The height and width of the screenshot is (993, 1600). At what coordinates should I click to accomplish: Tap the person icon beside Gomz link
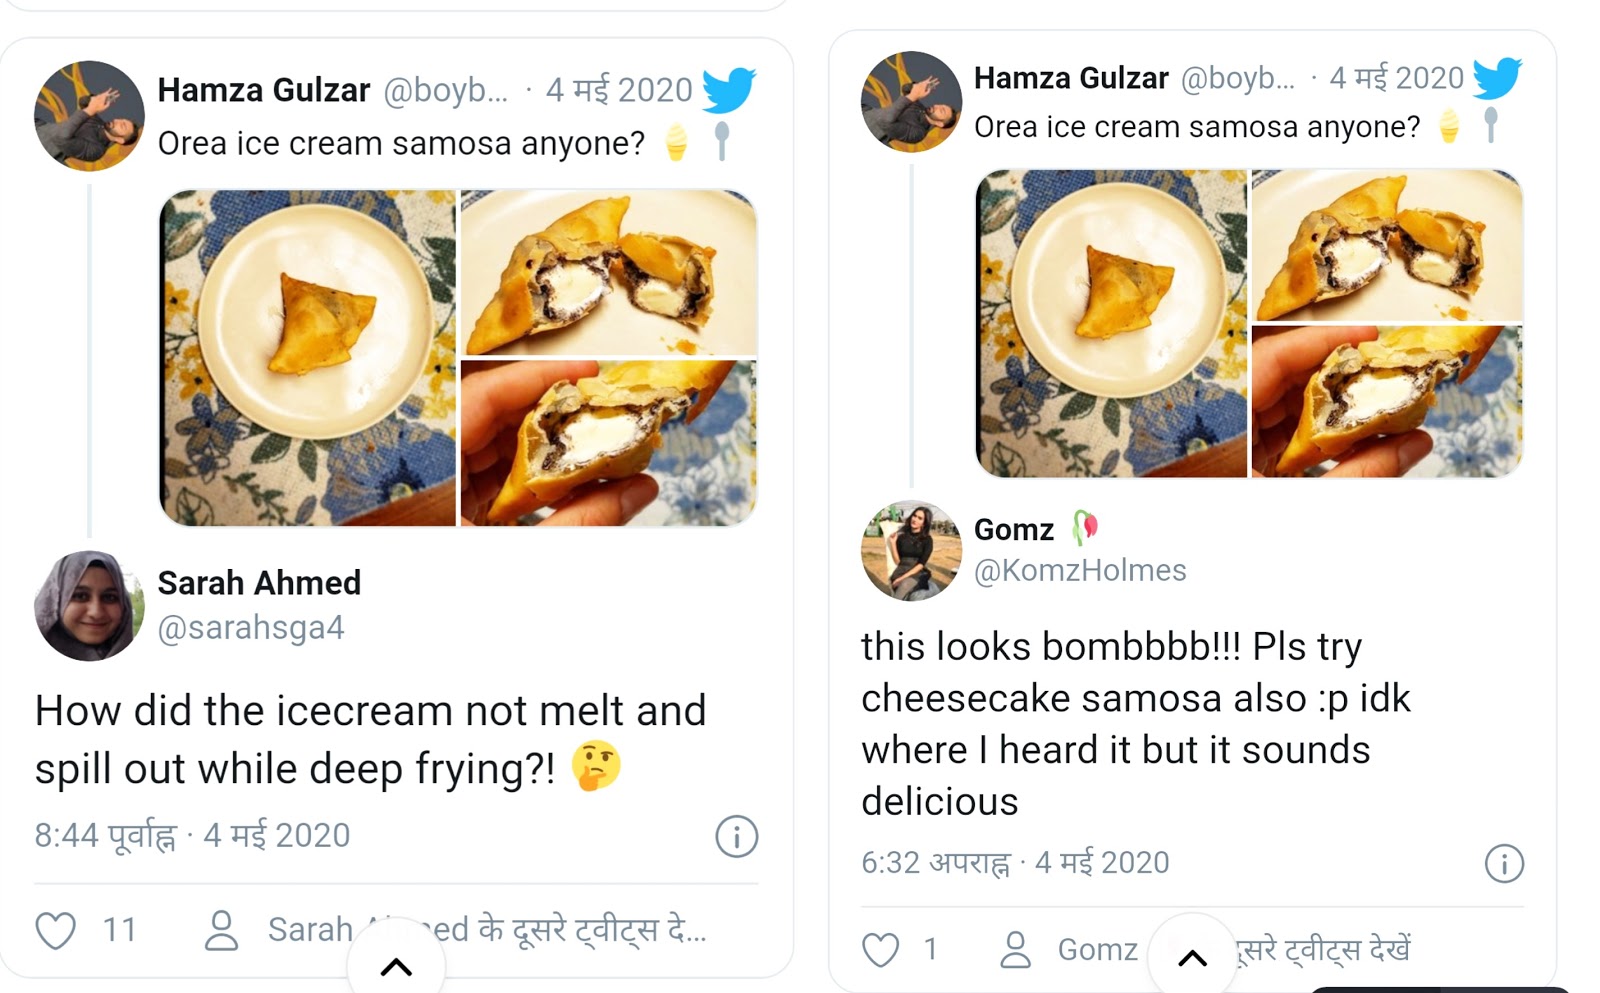point(1016,949)
